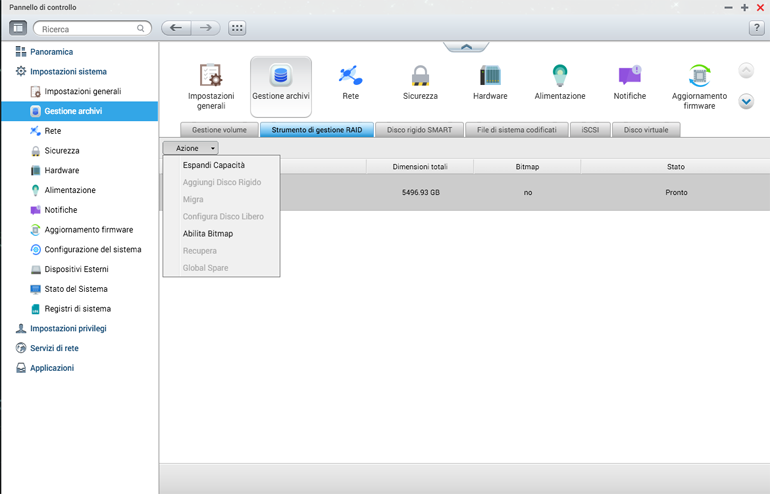Open the iSCSI tab
The width and height of the screenshot is (770, 494).
[590, 130]
